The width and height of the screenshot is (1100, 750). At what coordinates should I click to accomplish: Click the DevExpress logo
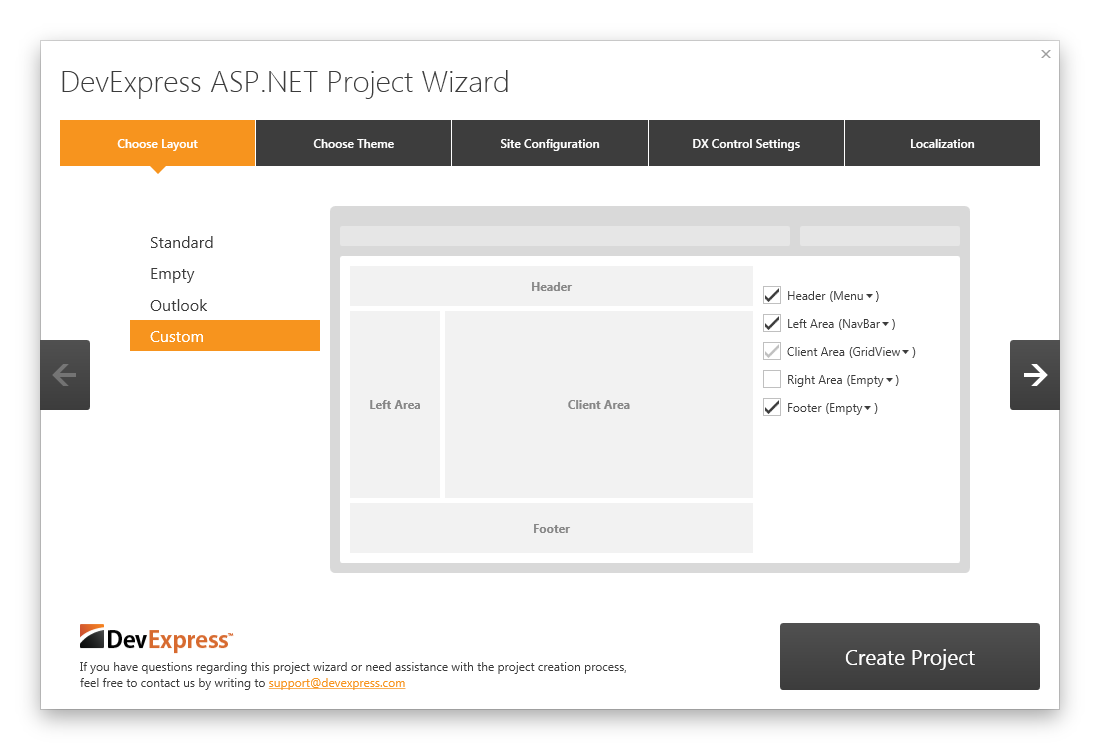point(156,639)
